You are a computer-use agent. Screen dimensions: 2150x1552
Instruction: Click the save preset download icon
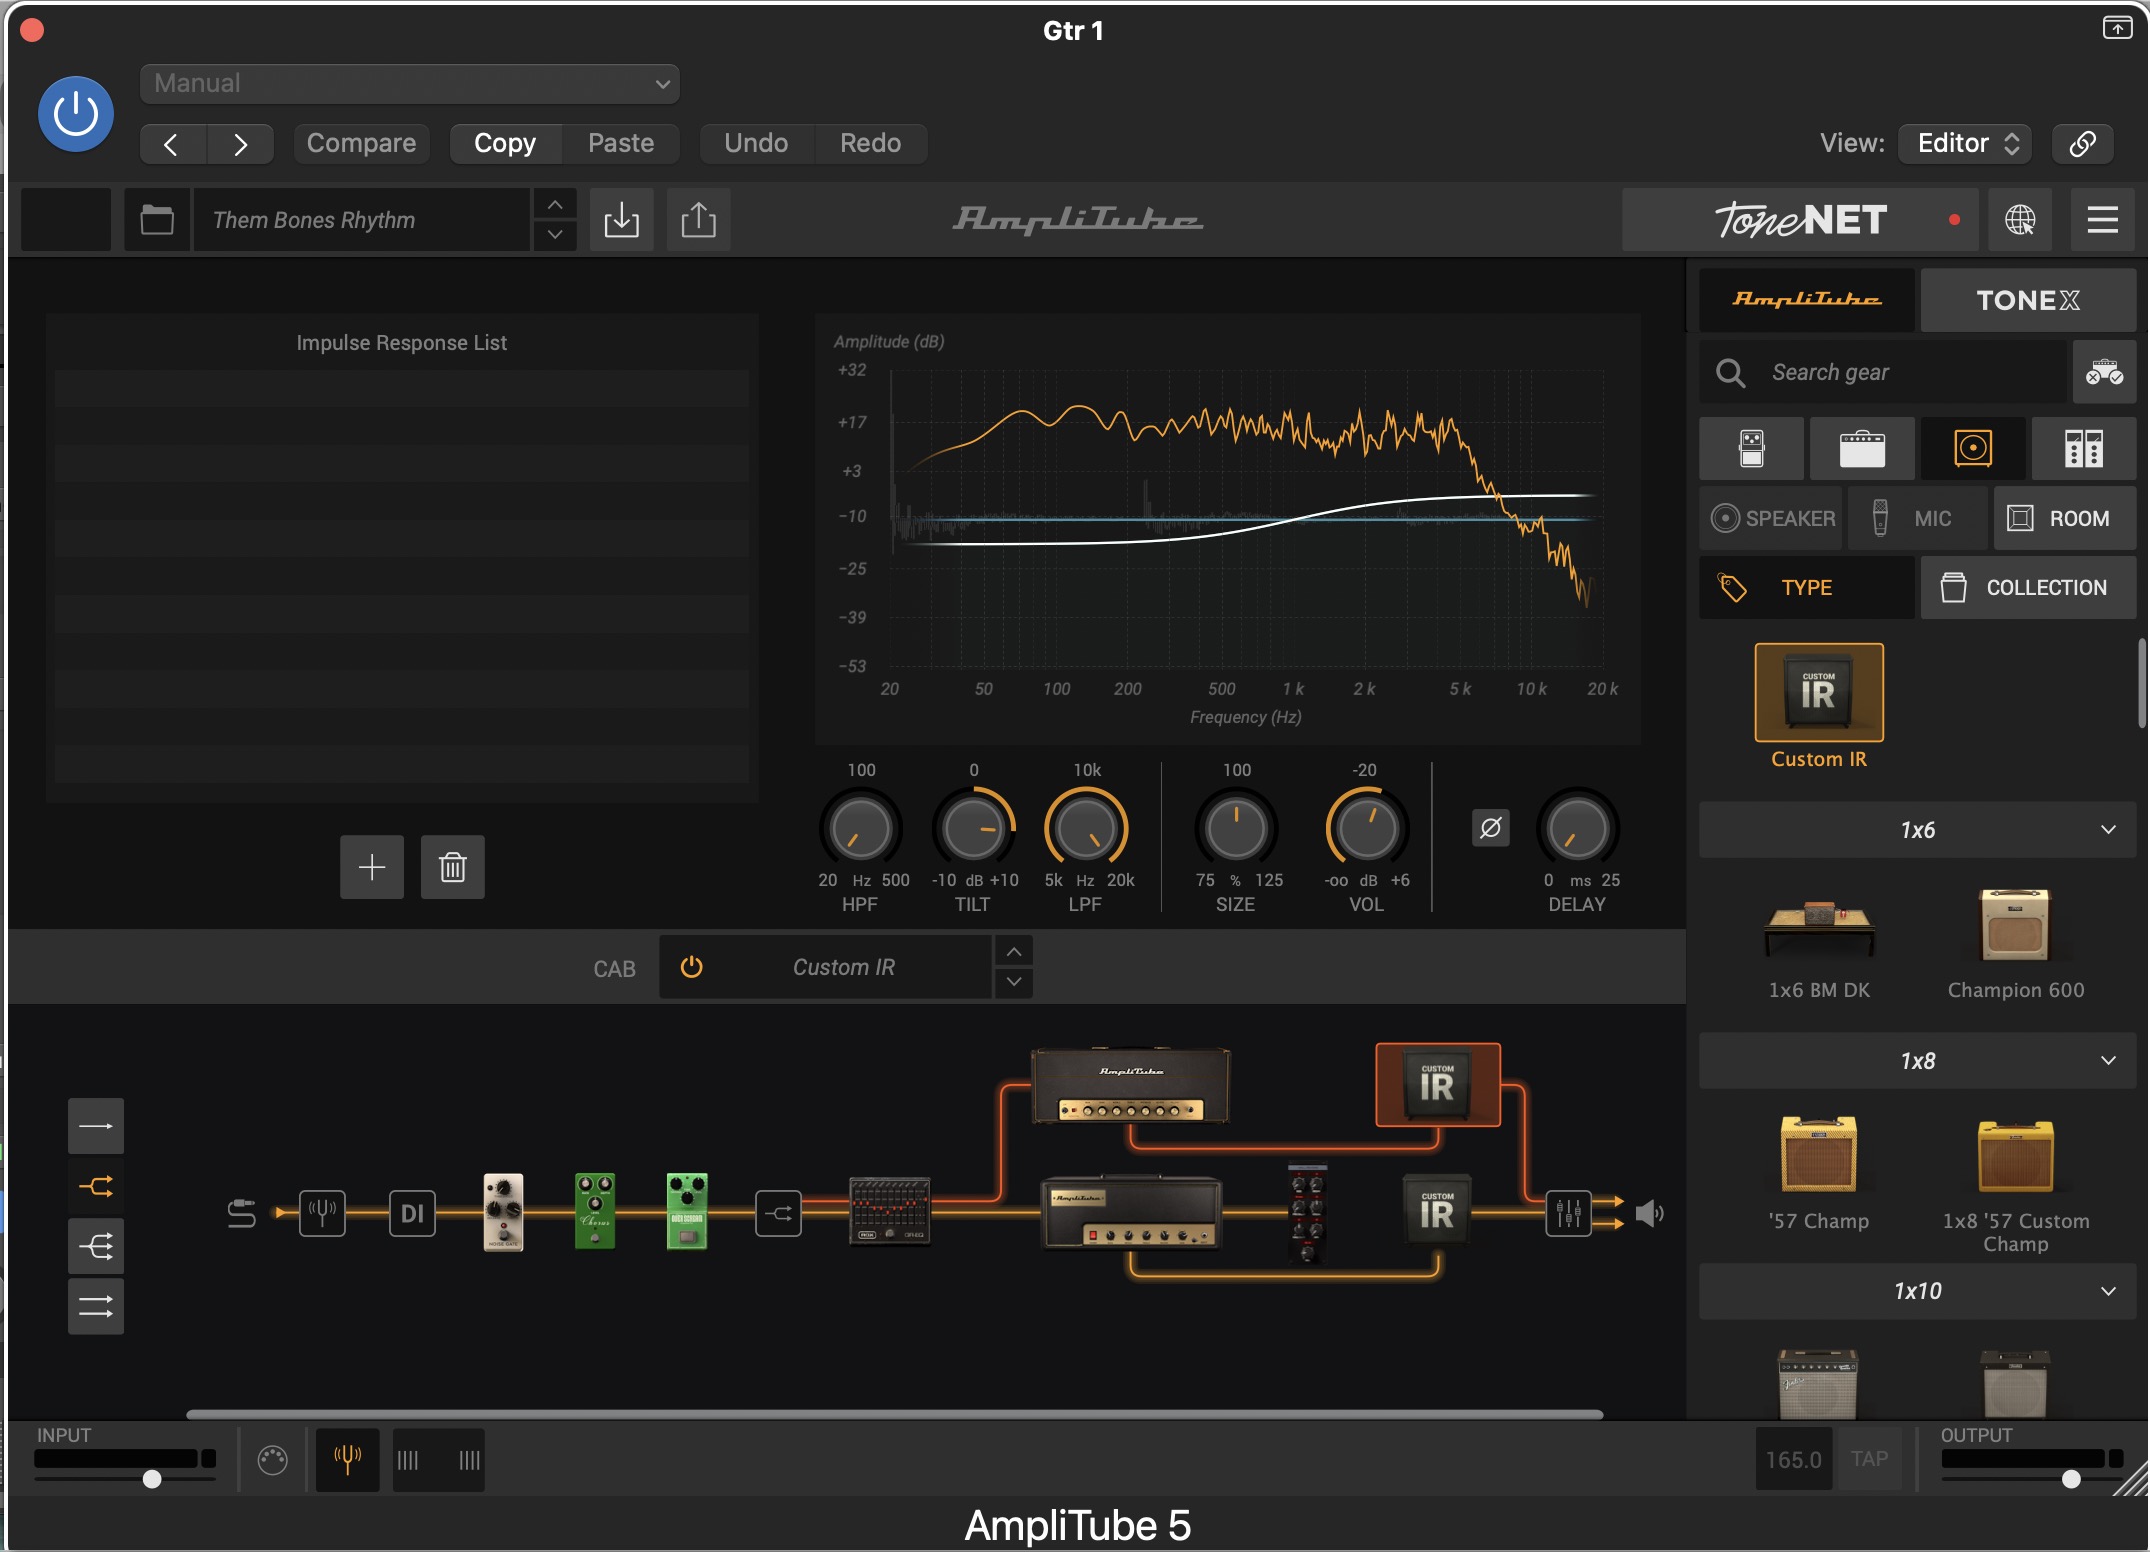click(x=621, y=220)
